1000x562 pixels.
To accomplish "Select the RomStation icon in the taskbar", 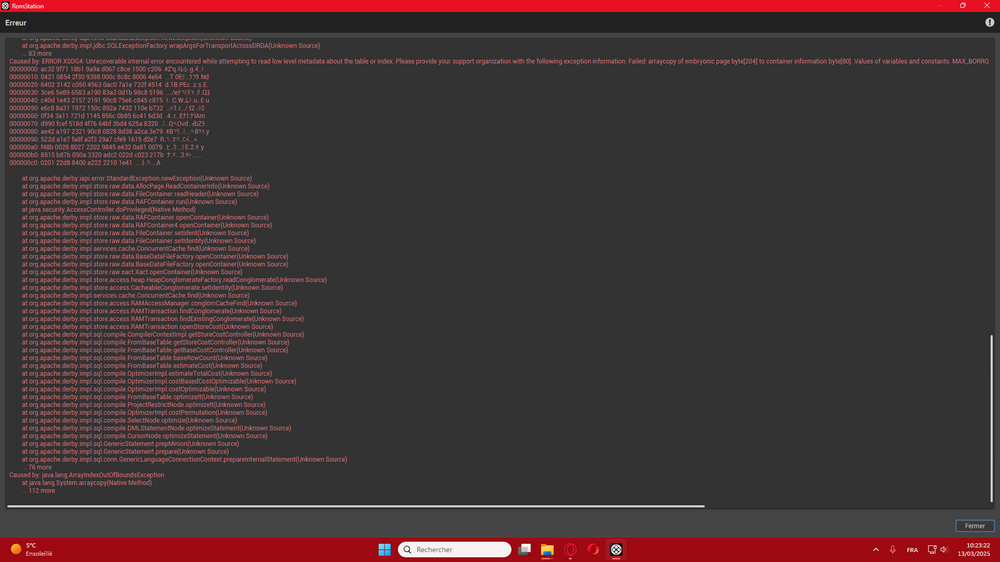I will (x=617, y=549).
